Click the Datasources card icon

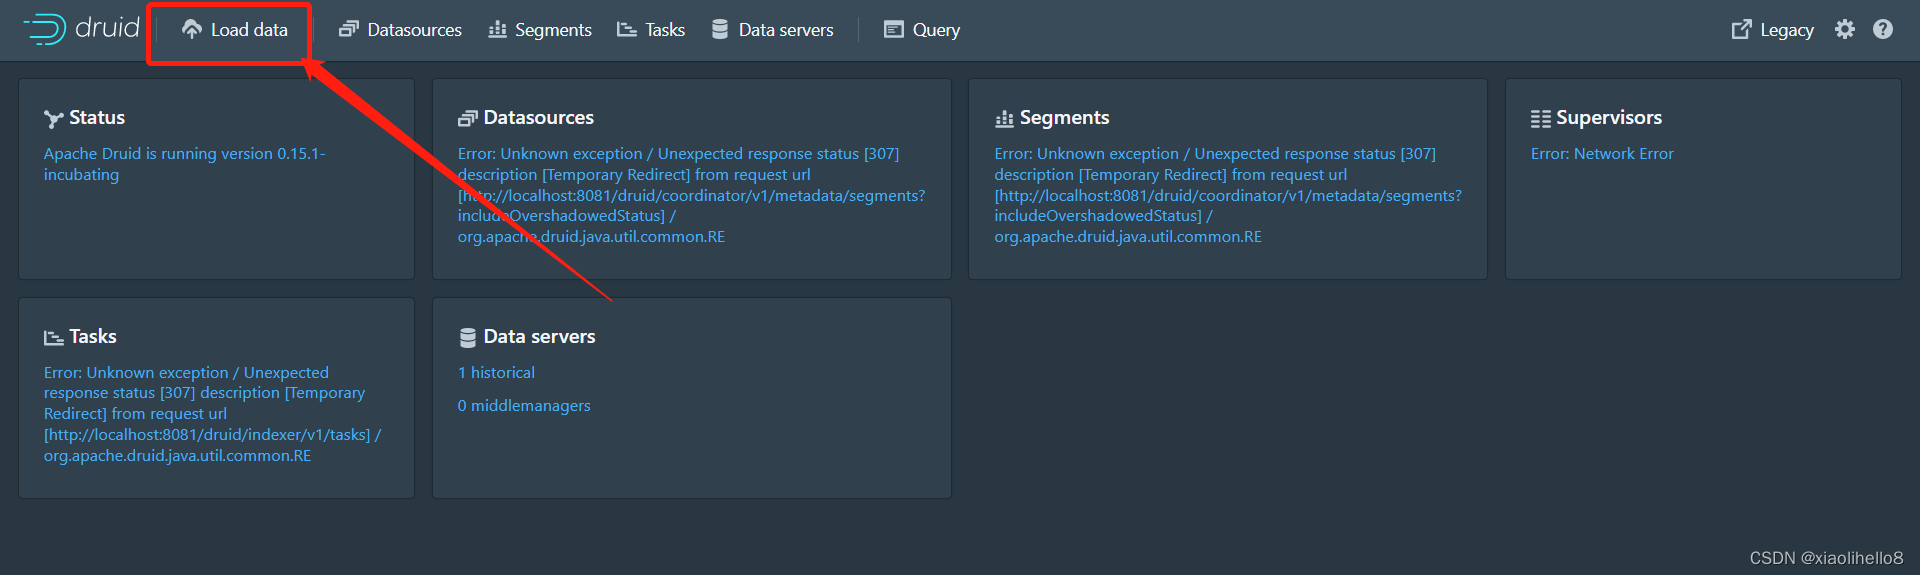click(x=467, y=119)
